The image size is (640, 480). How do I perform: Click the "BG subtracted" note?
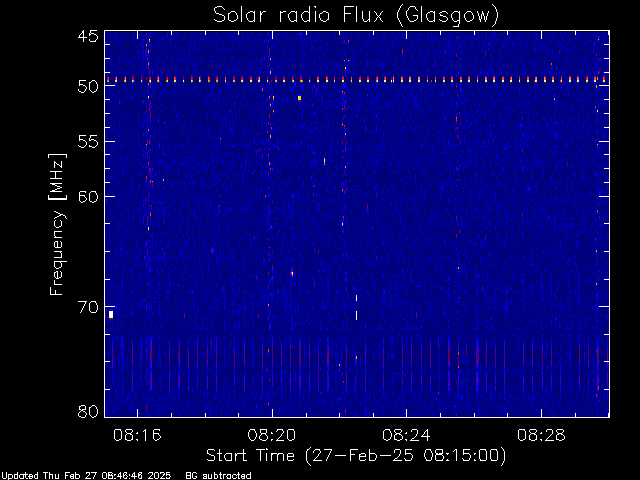218,476
